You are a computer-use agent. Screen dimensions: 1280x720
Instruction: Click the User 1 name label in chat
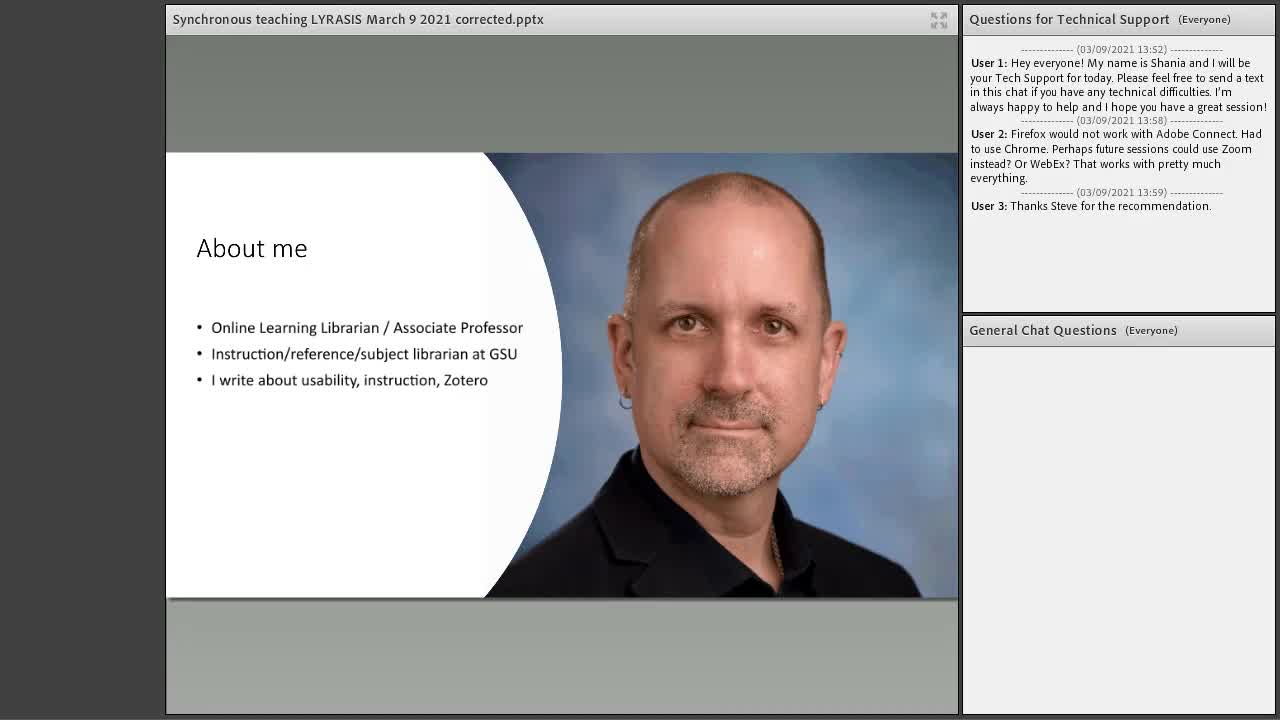988,63
